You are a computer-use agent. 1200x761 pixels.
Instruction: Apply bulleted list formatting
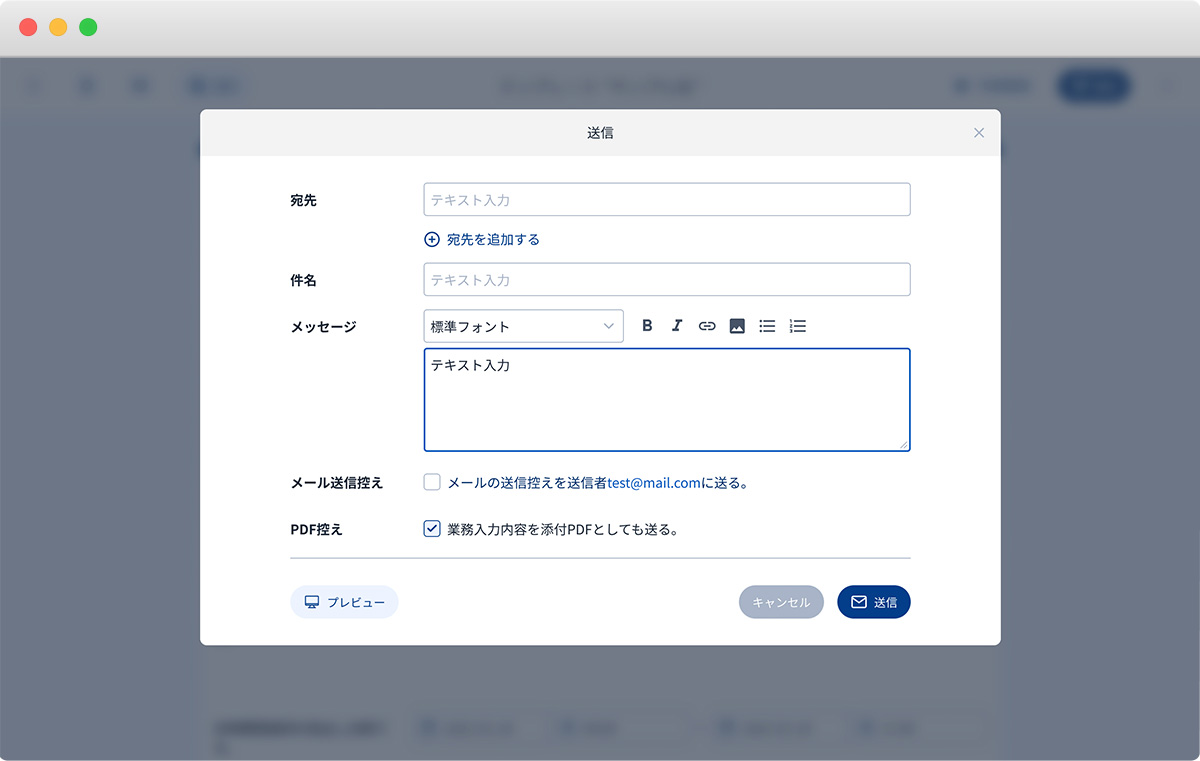click(767, 326)
